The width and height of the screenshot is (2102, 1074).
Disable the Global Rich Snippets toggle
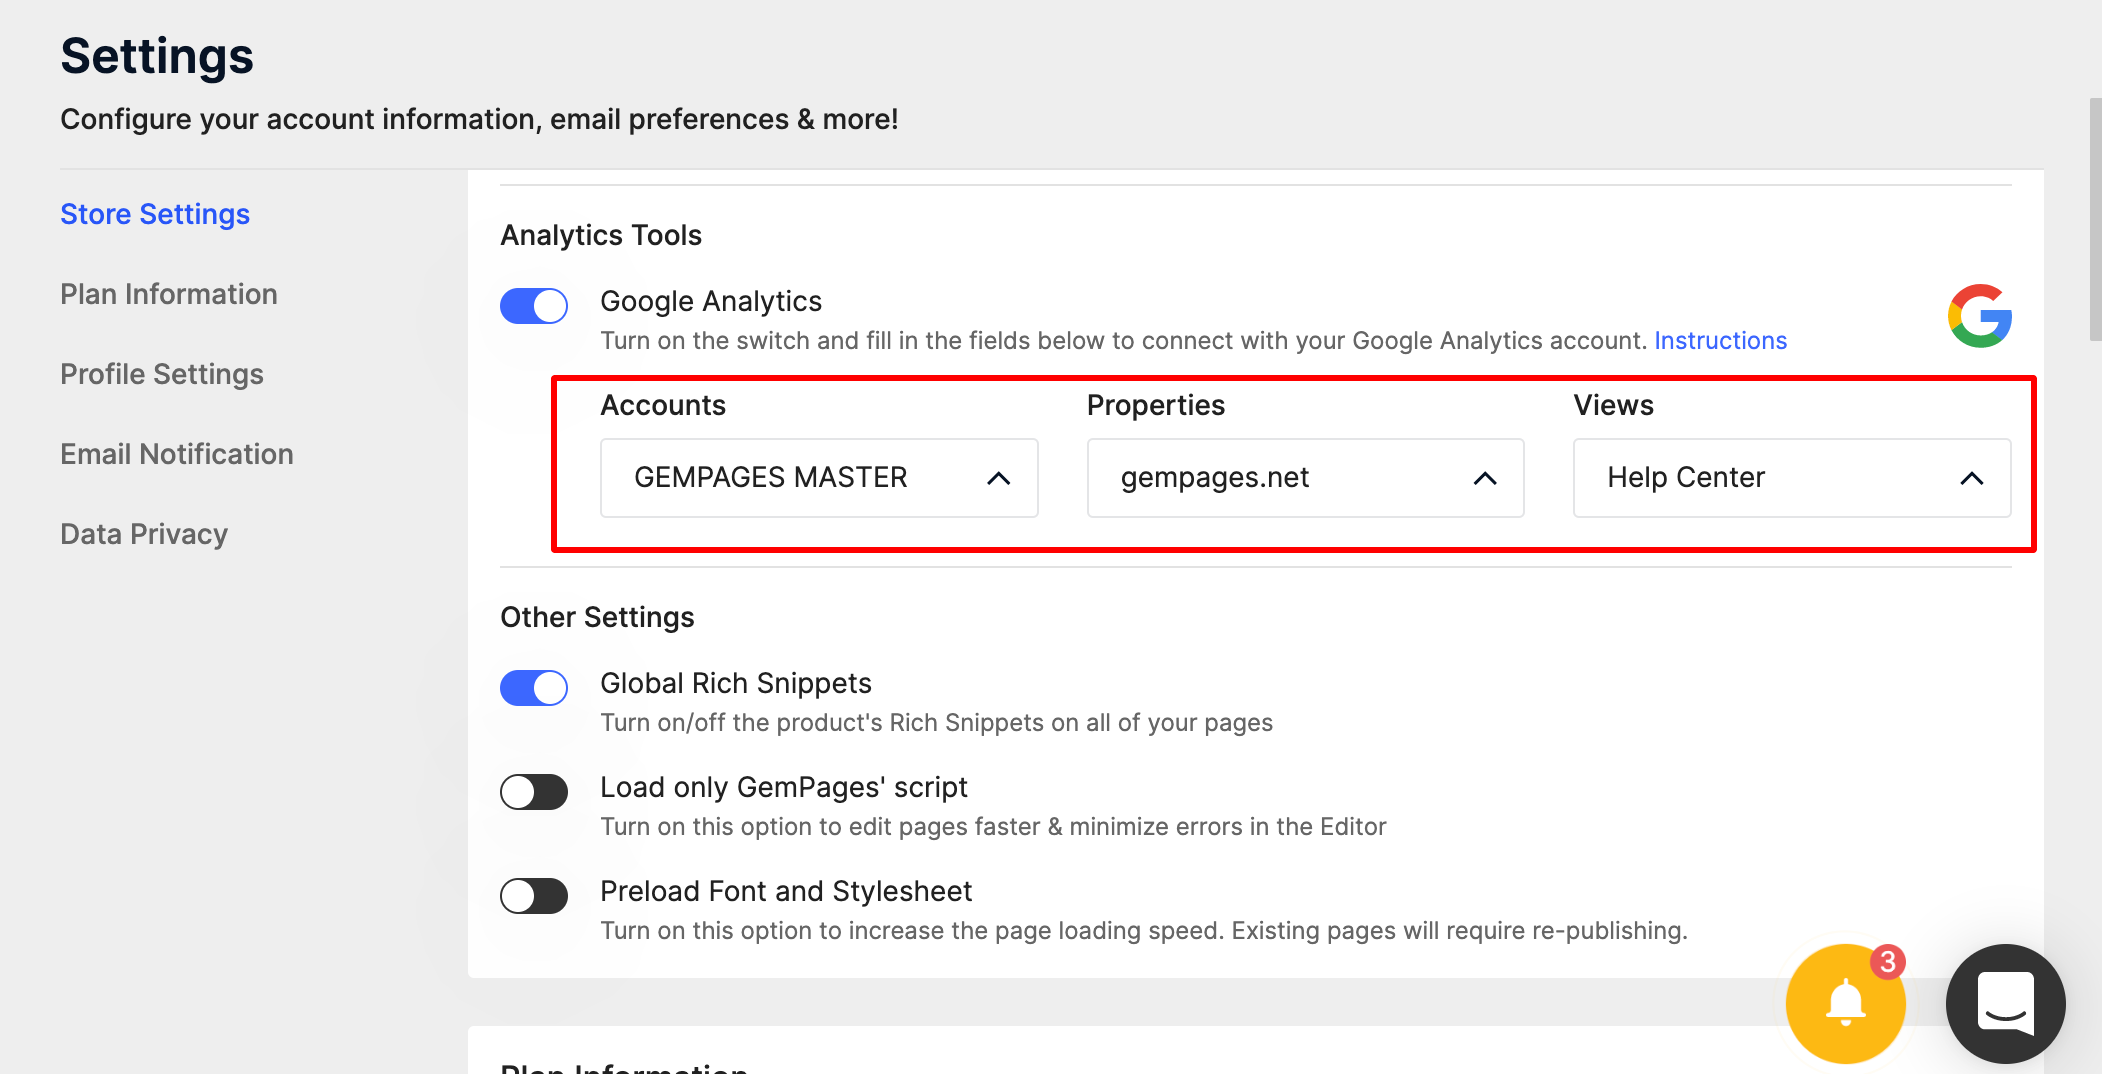pos(534,688)
